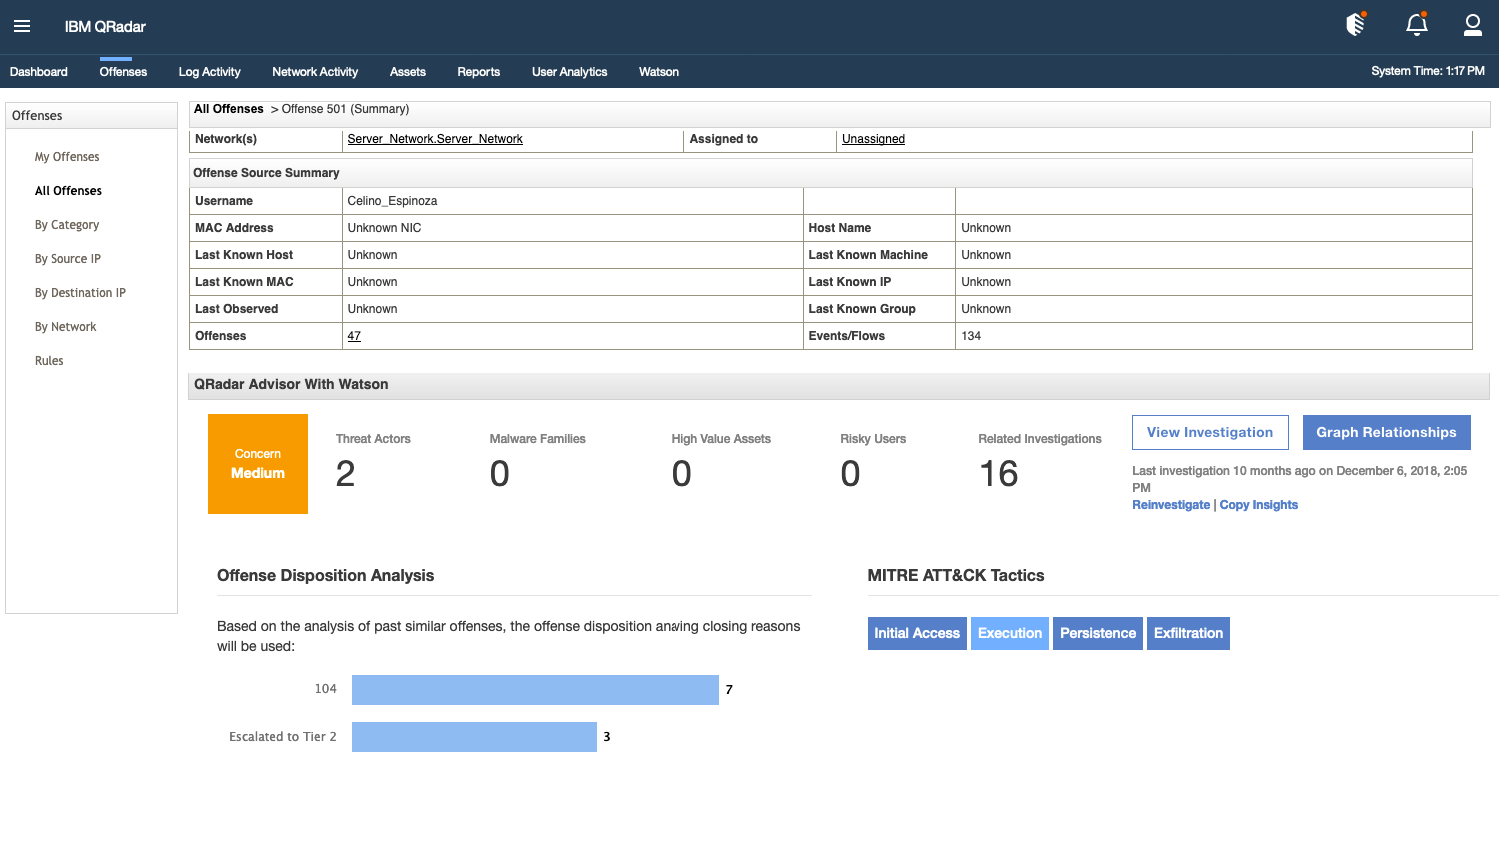Click the Graph Relationships button
Screen dimensions: 1499x843
(1386, 432)
